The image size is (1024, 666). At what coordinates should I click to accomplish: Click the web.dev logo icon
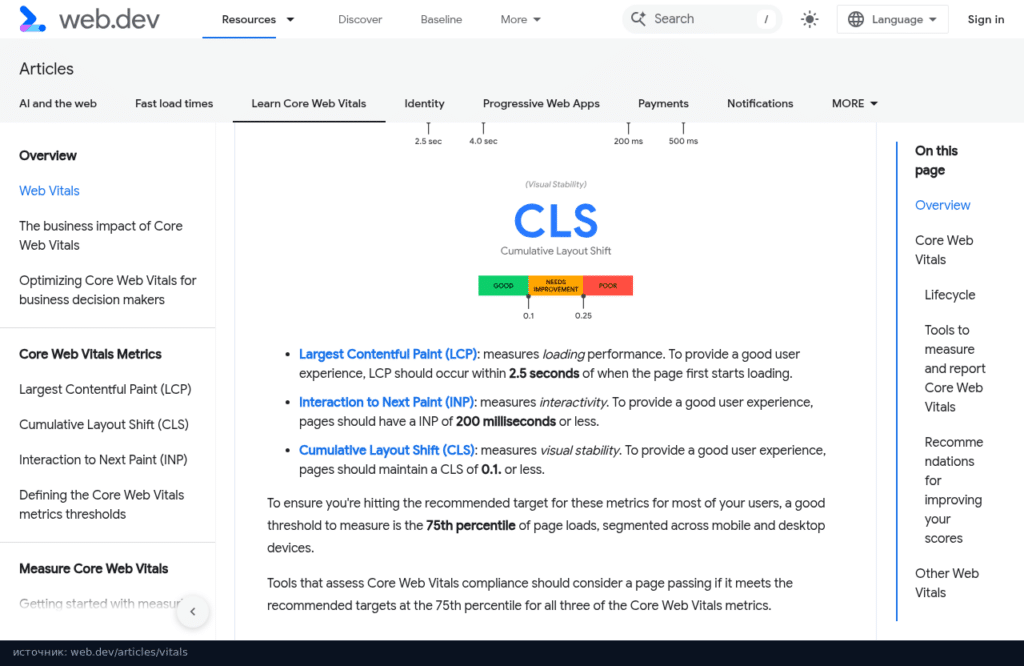[x=33, y=19]
